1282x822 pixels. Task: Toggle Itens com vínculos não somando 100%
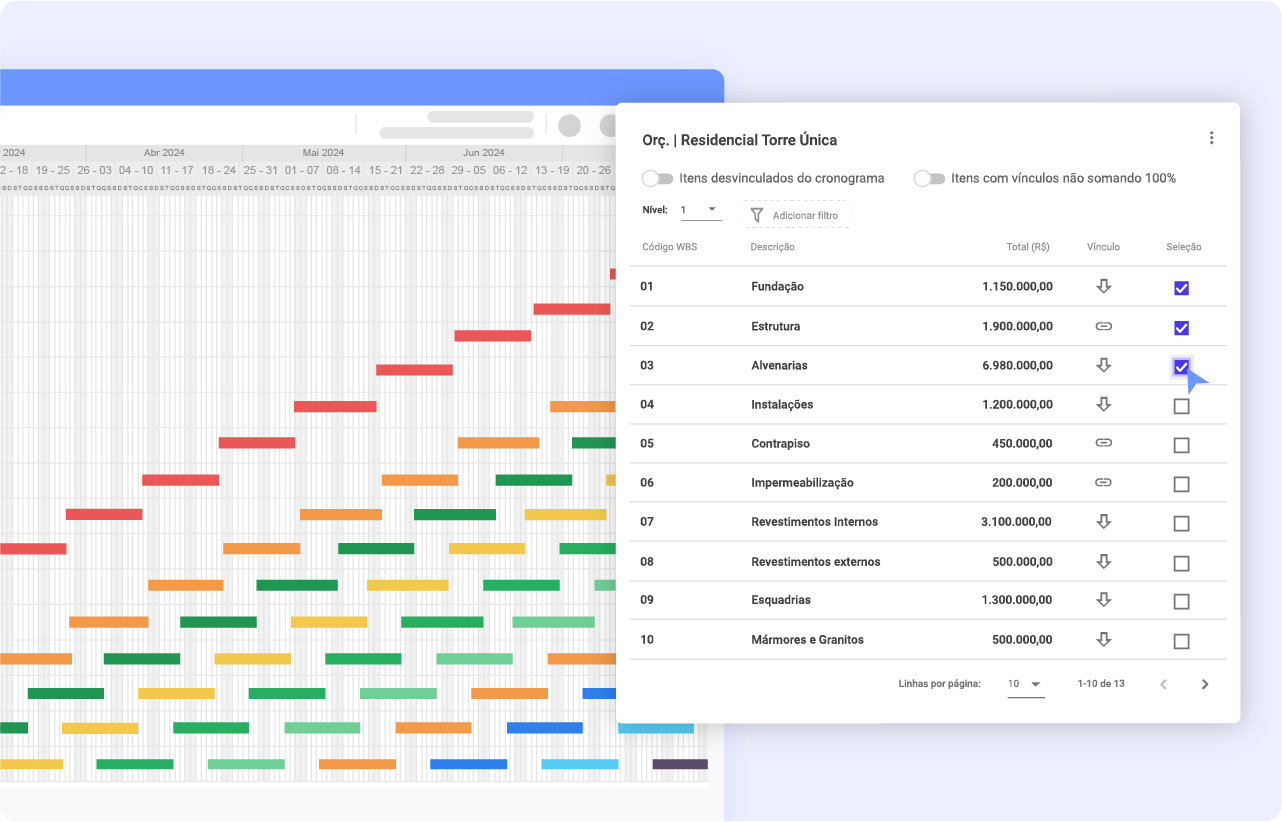tap(930, 178)
